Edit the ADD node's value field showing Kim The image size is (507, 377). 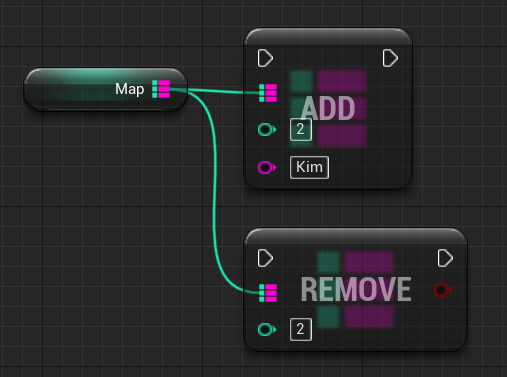309,167
